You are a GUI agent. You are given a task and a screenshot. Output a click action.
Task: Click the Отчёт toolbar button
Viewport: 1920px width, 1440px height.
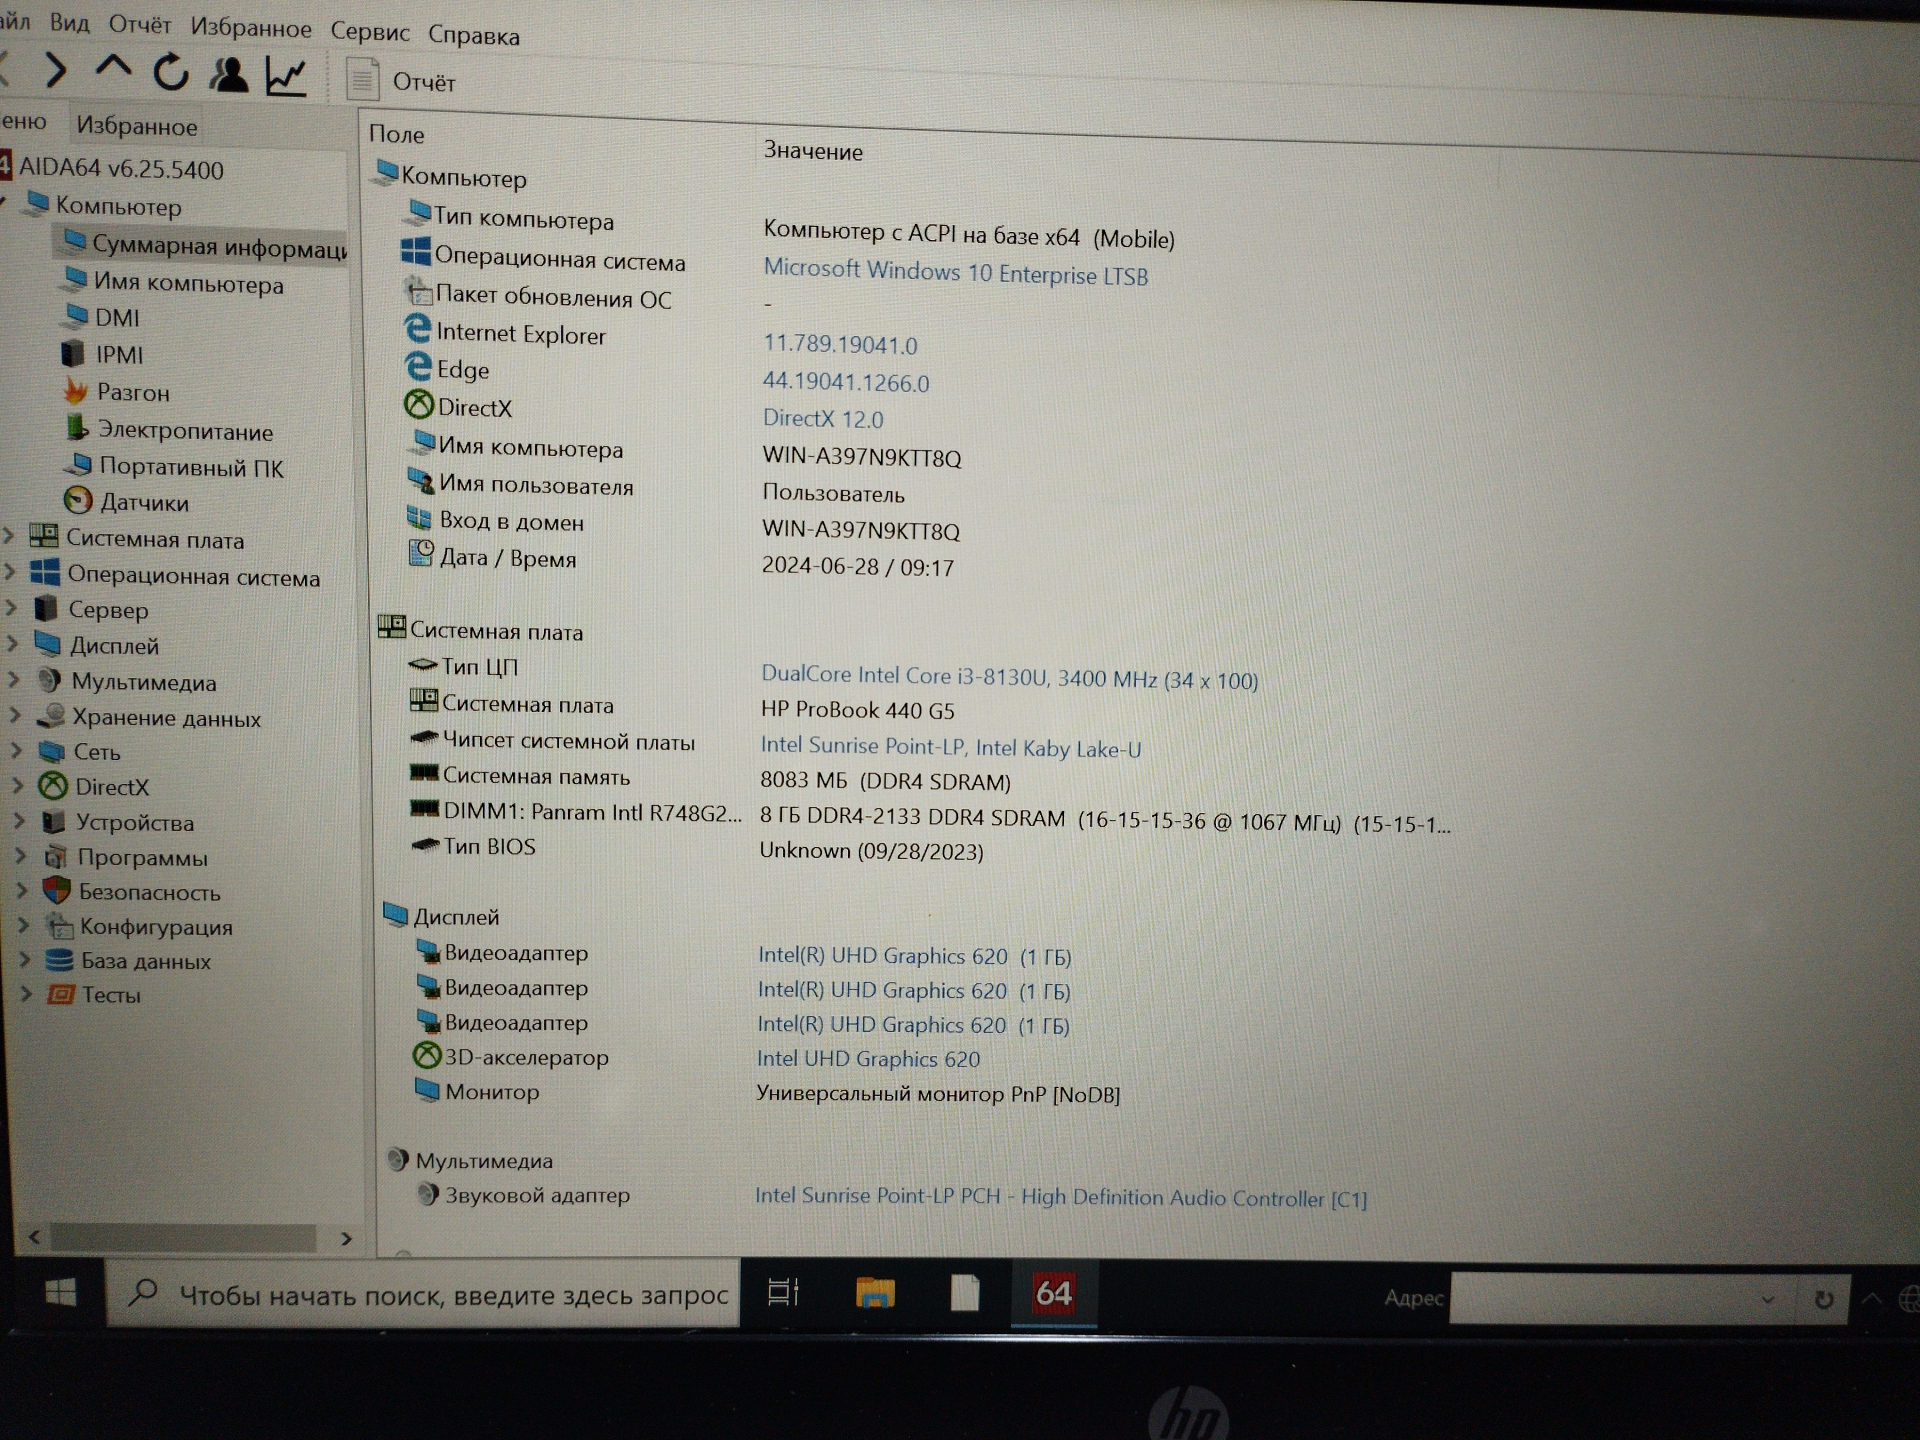click(401, 80)
